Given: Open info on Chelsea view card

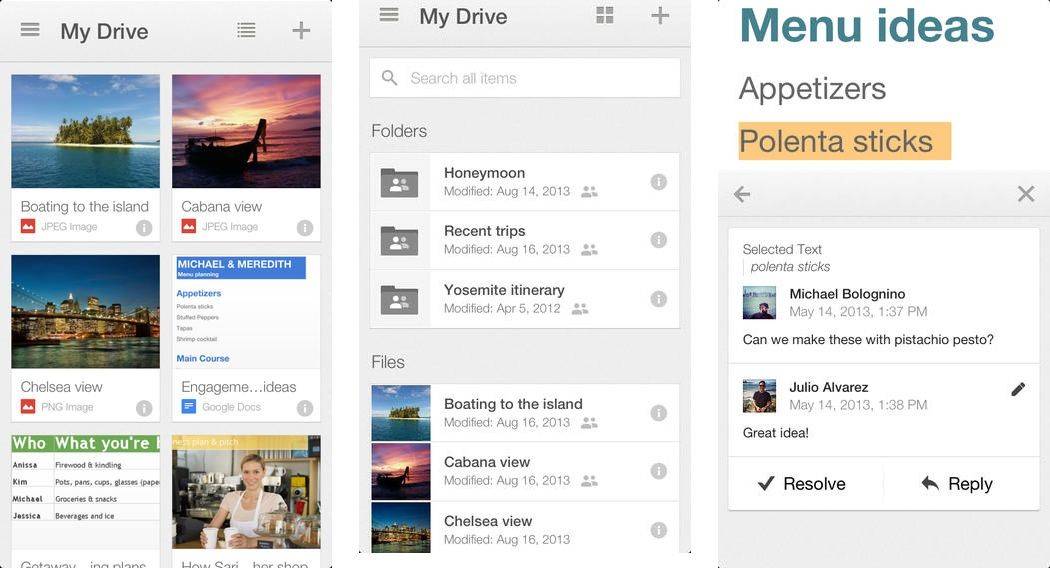Looking at the screenshot, I should click(x=144, y=408).
